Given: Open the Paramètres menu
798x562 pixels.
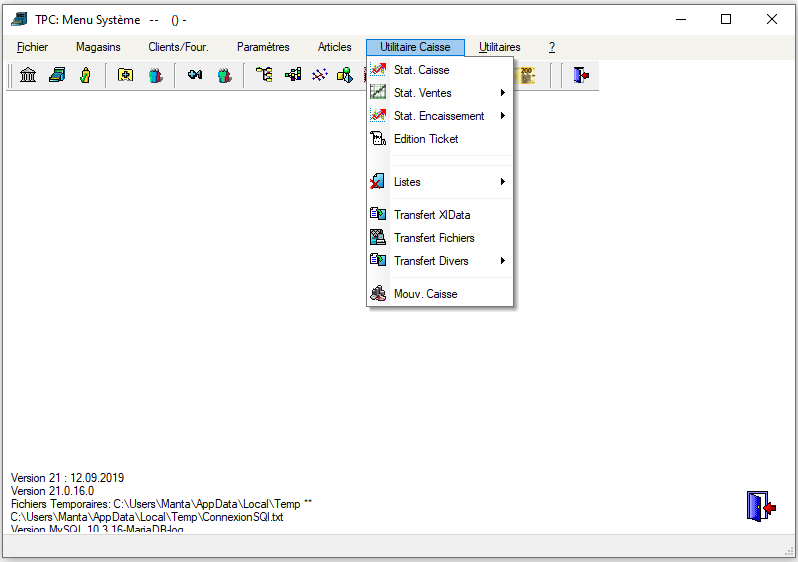Looking at the screenshot, I should click(263, 47).
